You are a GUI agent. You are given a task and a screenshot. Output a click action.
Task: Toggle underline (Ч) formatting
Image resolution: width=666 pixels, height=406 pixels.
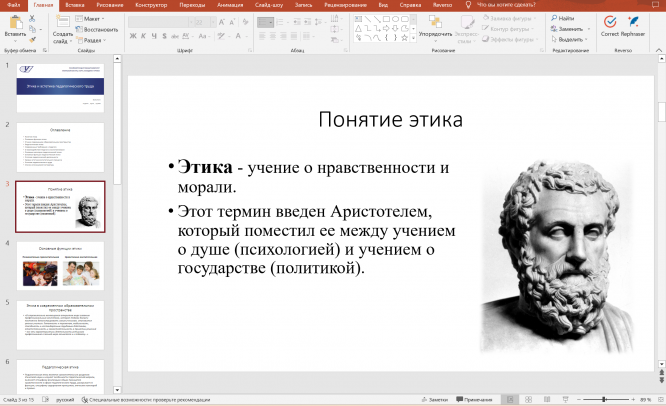[x=154, y=36]
